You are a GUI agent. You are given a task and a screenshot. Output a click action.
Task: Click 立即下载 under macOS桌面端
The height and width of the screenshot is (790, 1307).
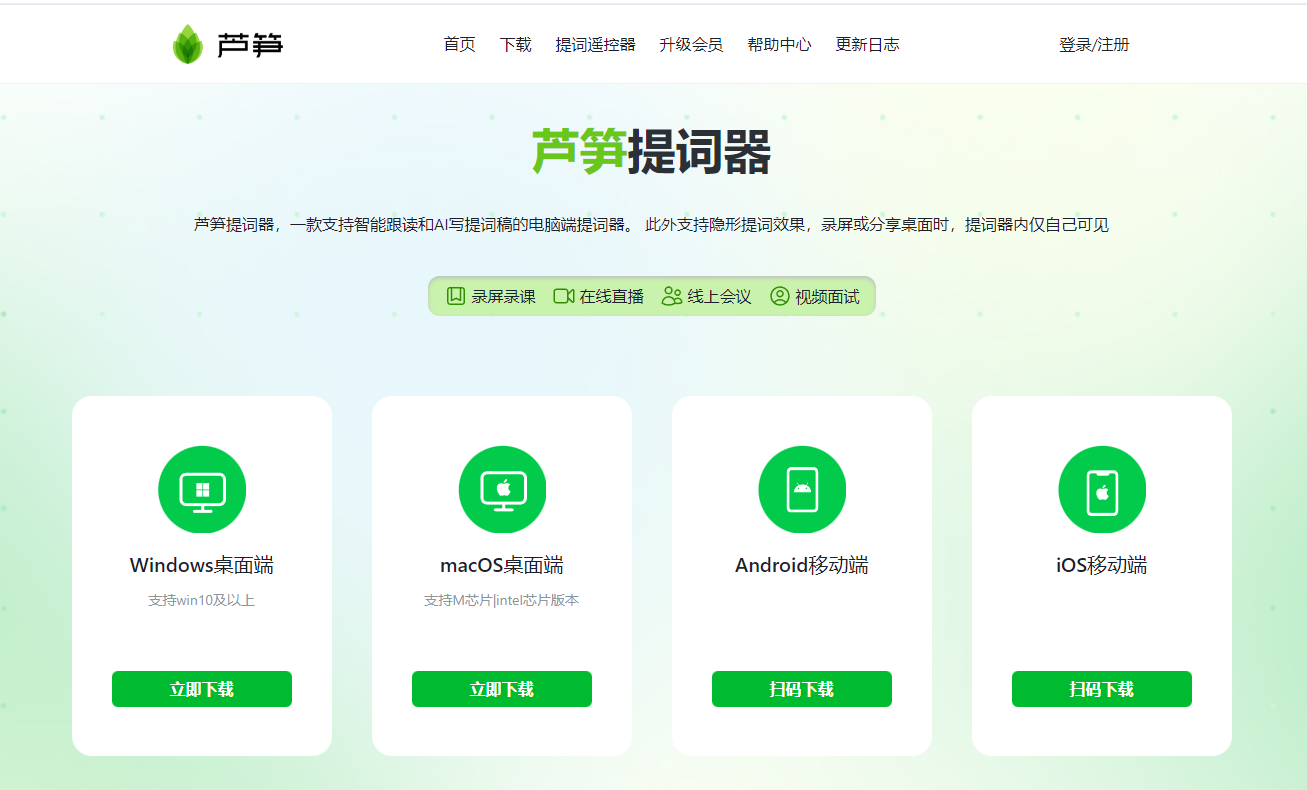(501, 689)
